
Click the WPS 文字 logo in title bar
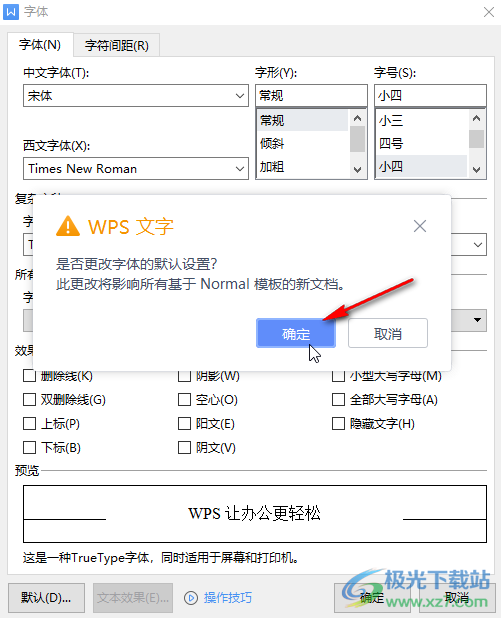click(11, 12)
